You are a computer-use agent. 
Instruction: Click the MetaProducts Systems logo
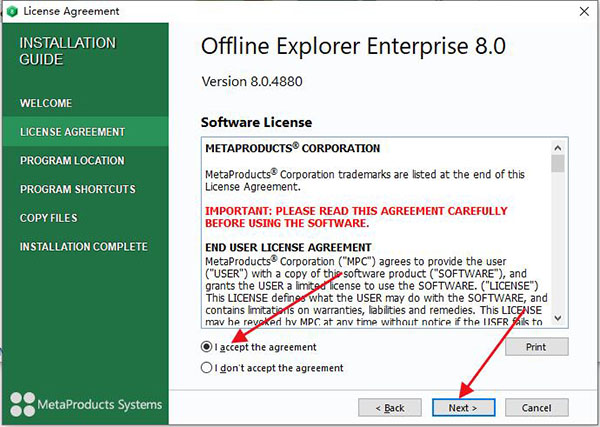[86, 404]
